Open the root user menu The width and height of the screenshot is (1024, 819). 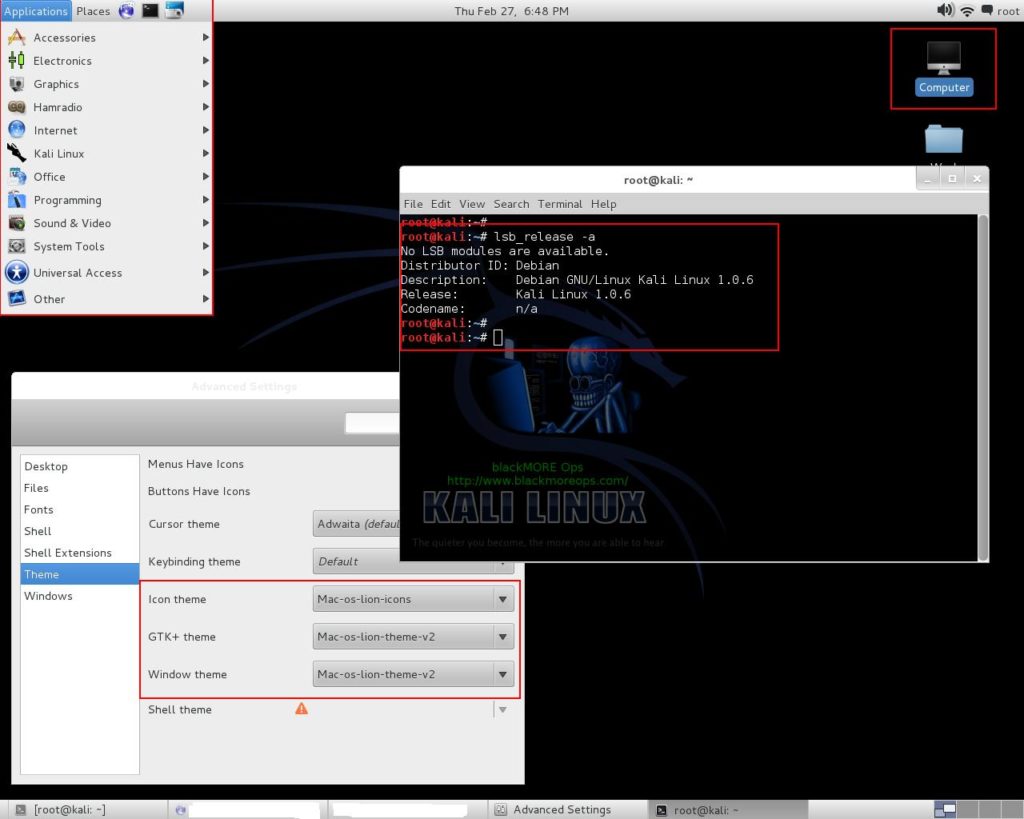1008,10
